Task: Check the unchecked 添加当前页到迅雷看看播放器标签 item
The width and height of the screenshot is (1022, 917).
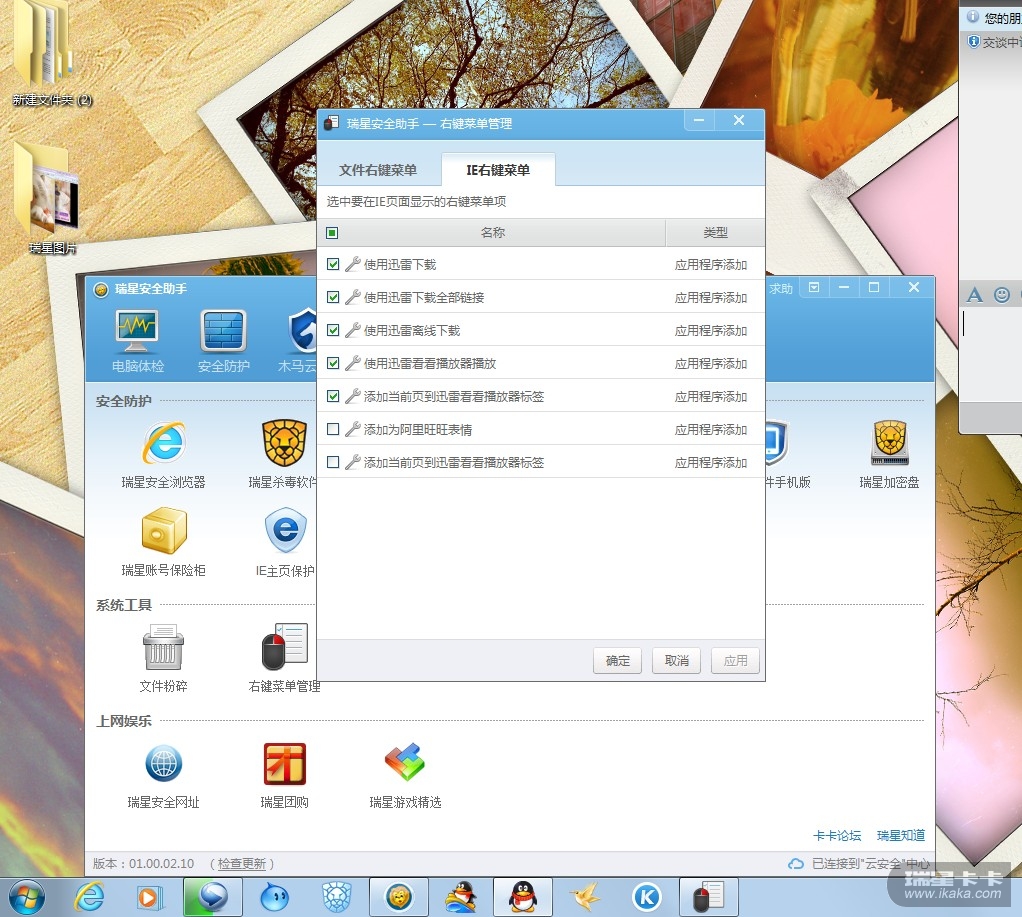Action: [x=332, y=462]
